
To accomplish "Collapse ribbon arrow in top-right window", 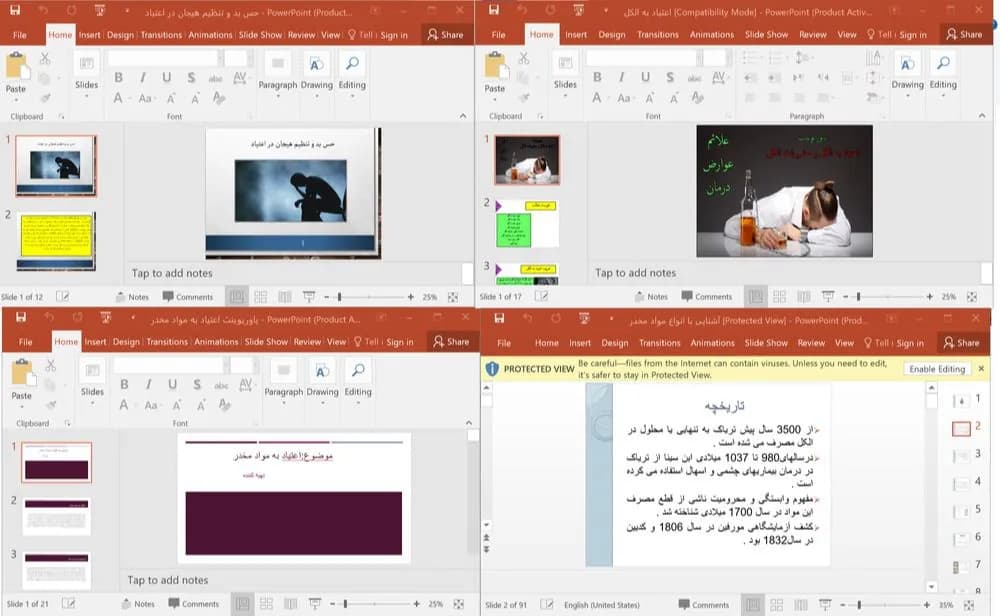I will click(982, 115).
